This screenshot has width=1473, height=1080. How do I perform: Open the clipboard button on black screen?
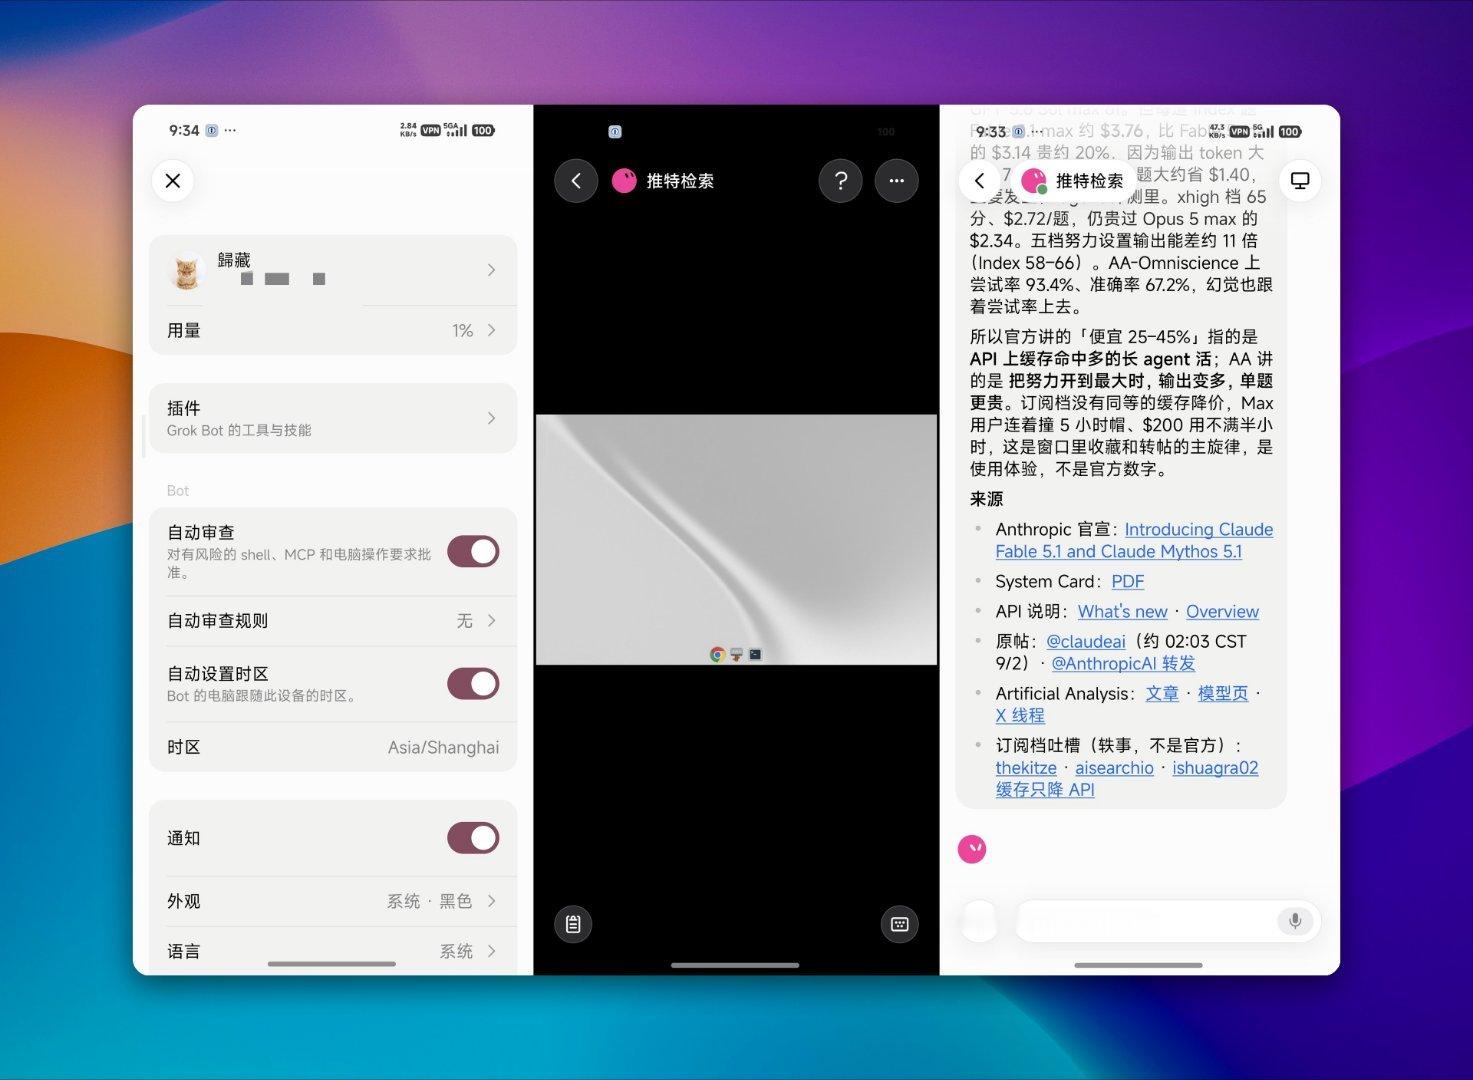[x=573, y=924]
